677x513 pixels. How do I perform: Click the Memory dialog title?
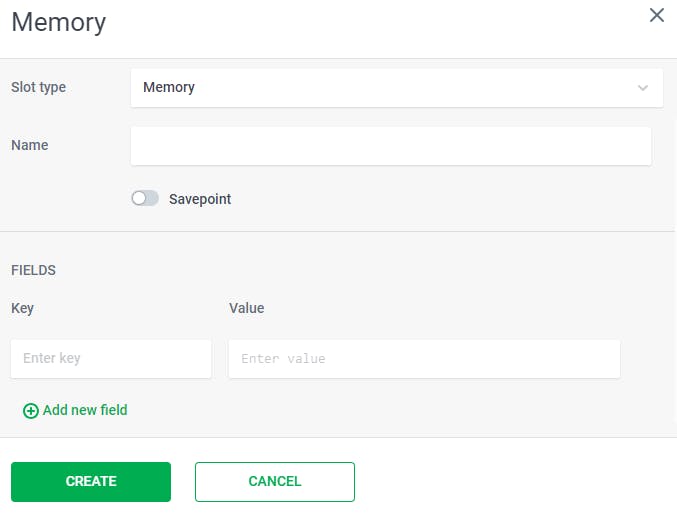point(59,22)
